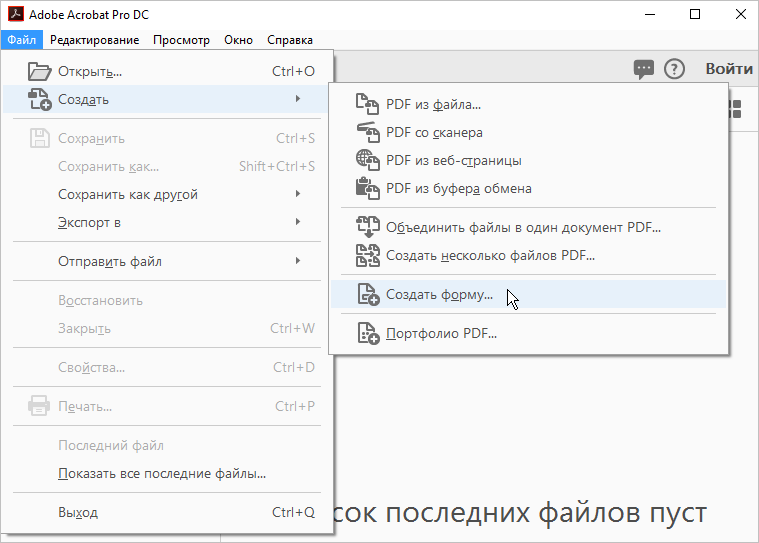Choose the PDF from web page globe icon
Image resolution: width=759 pixels, height=543 pixels.
[367, 160]
